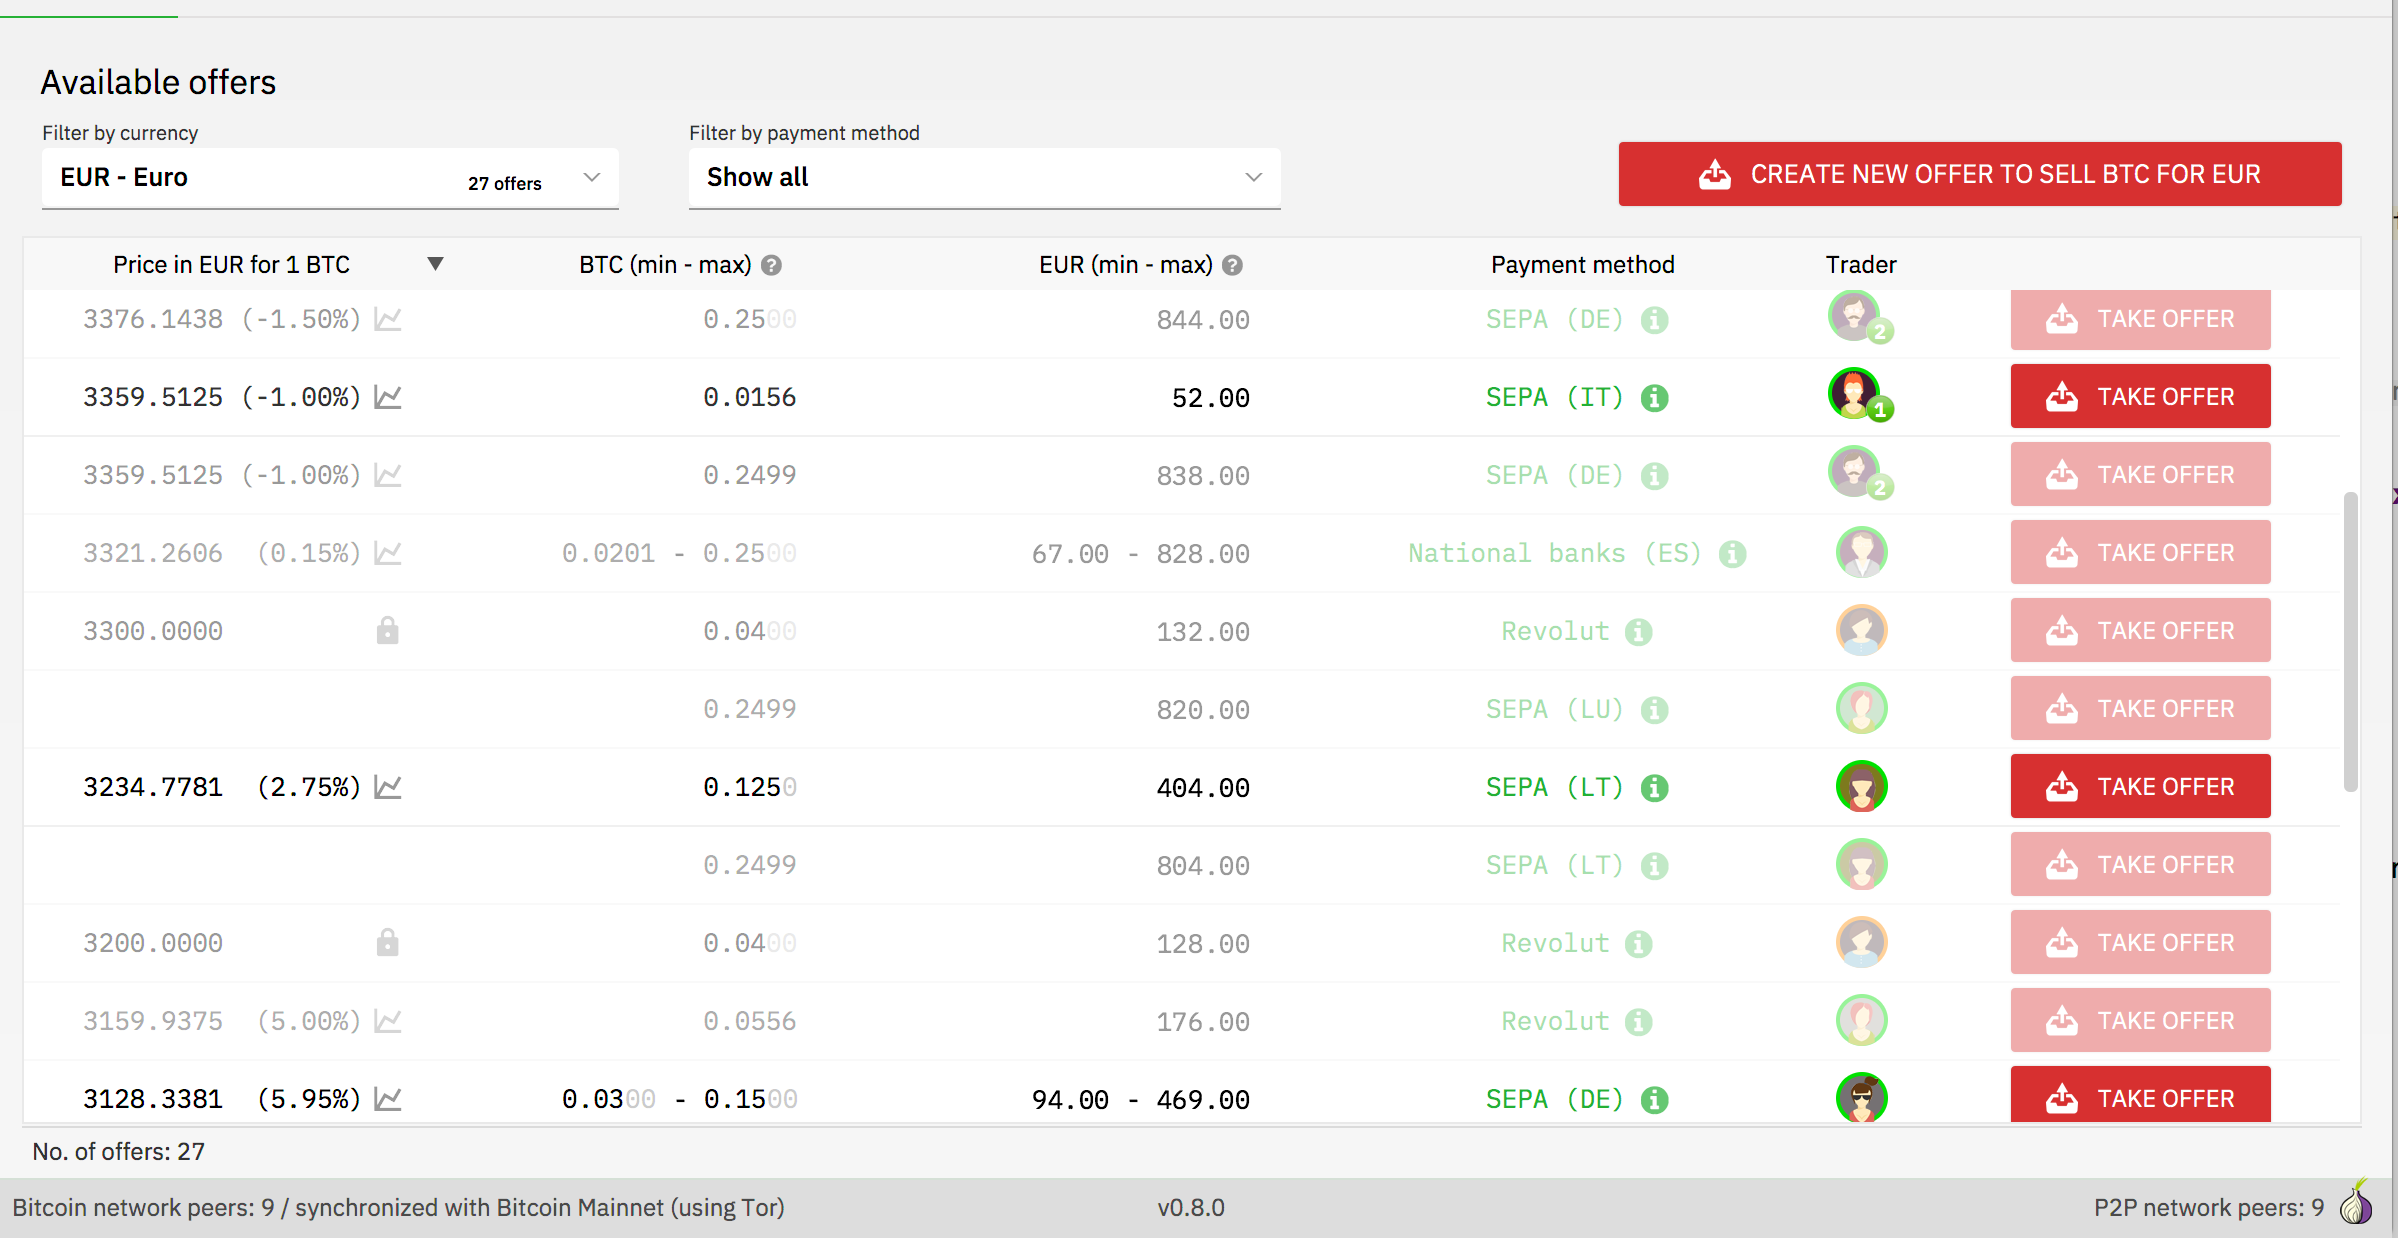Click Create New Offer to Sell BTC for EUR
Image resolution: width=2398 pixels, height=1238 pixels.
coord(1980,174)
